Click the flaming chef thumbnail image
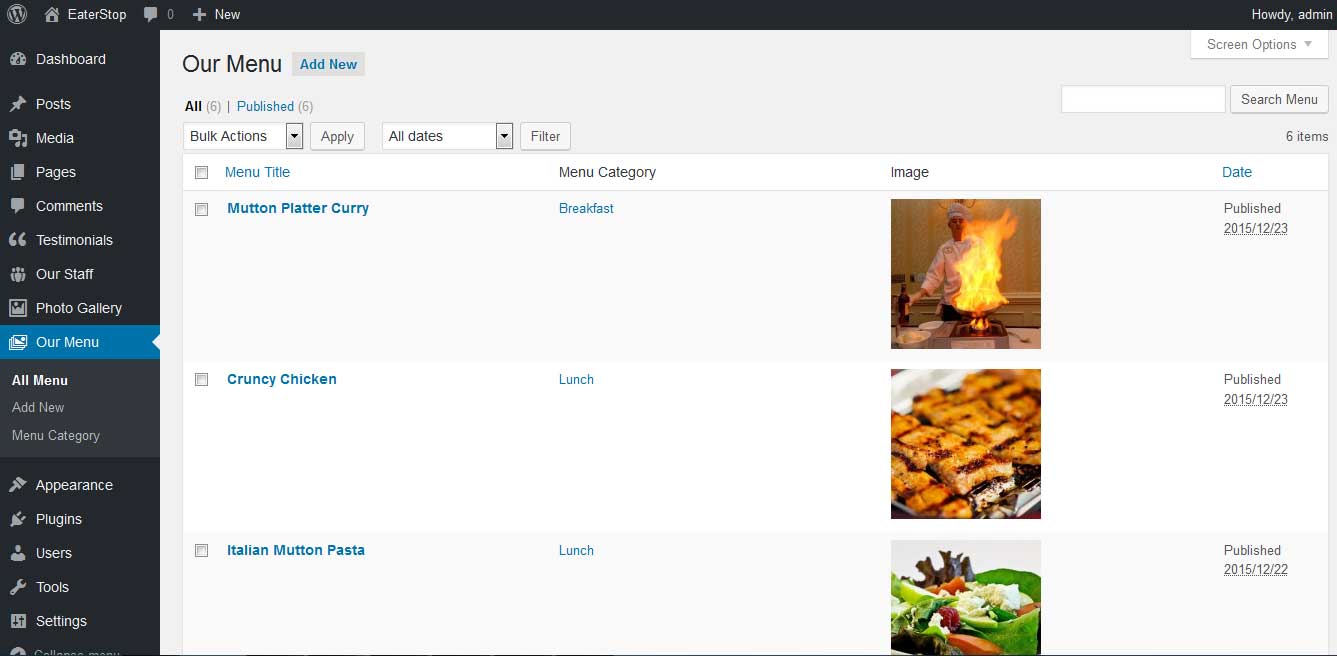The height and width of the screenshot is (656, 1337). [966, 274]
